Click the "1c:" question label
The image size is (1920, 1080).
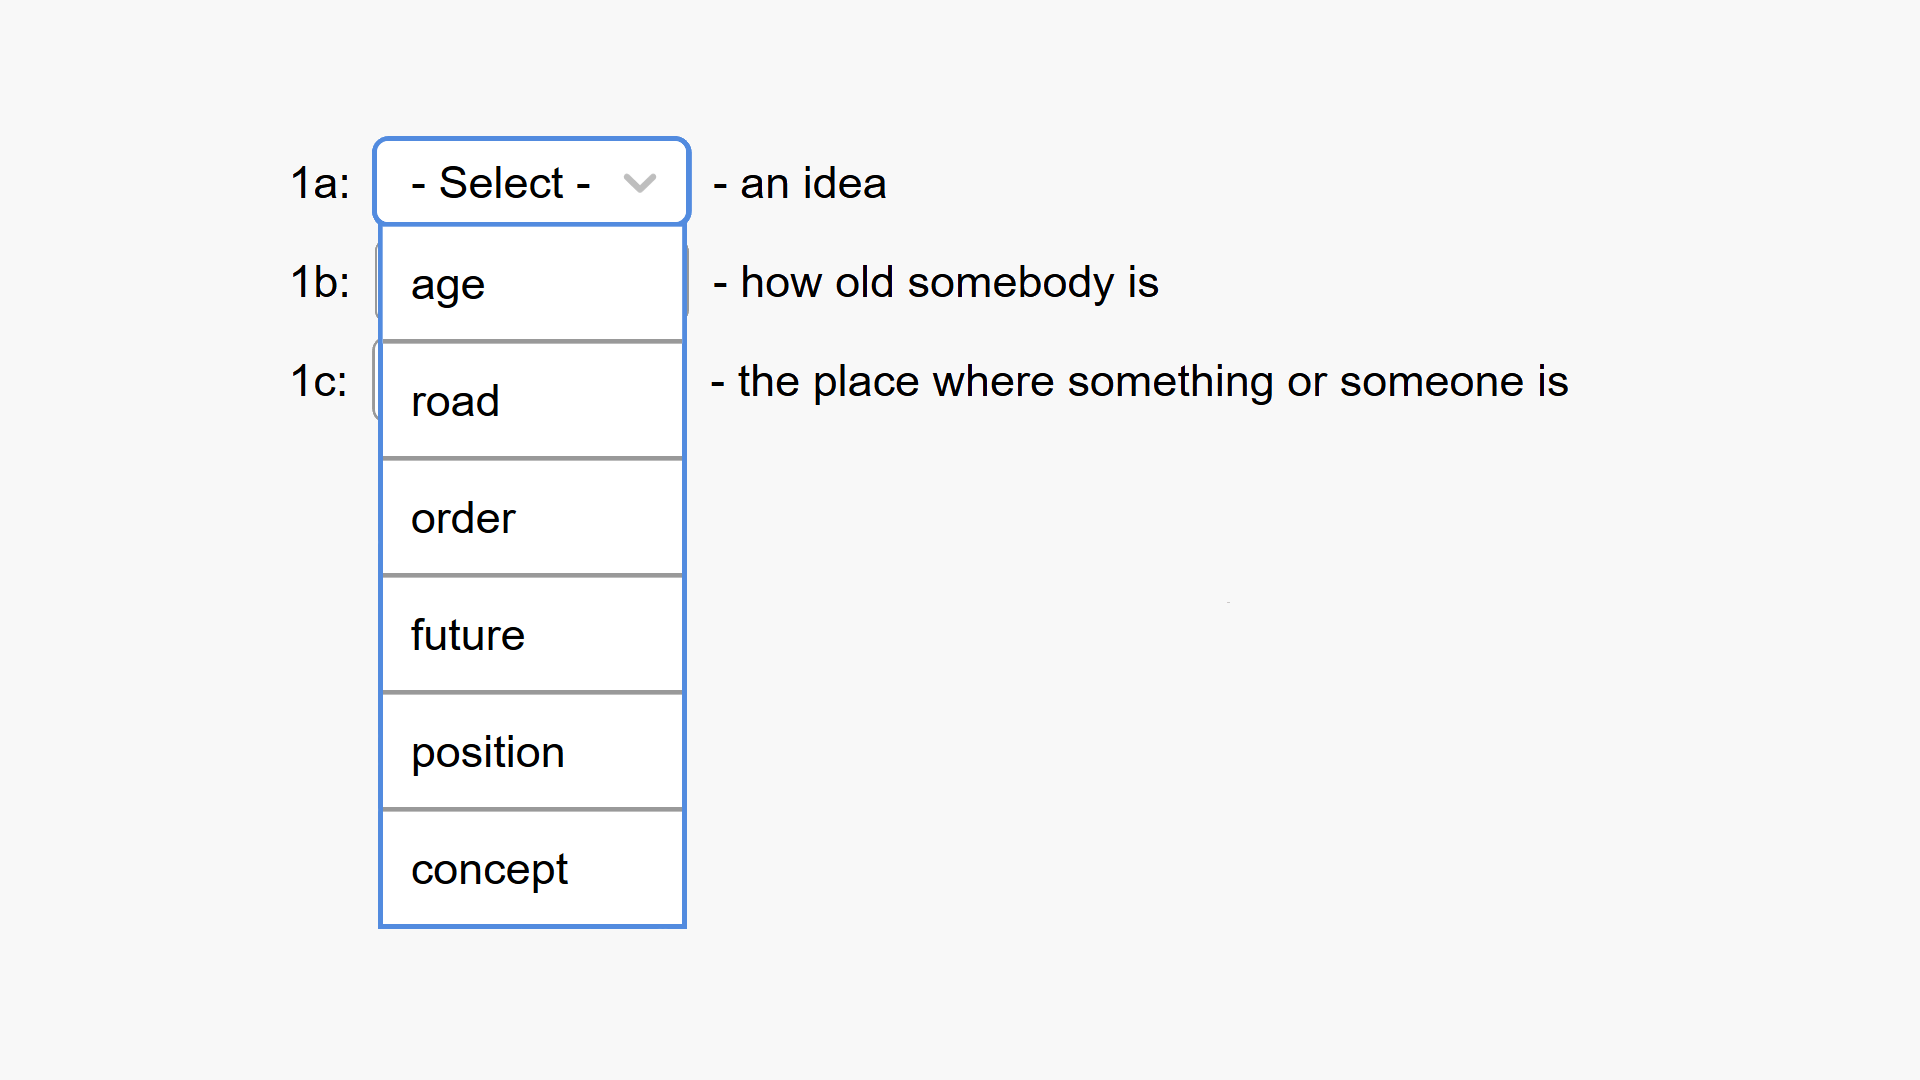tap(319, 381)
